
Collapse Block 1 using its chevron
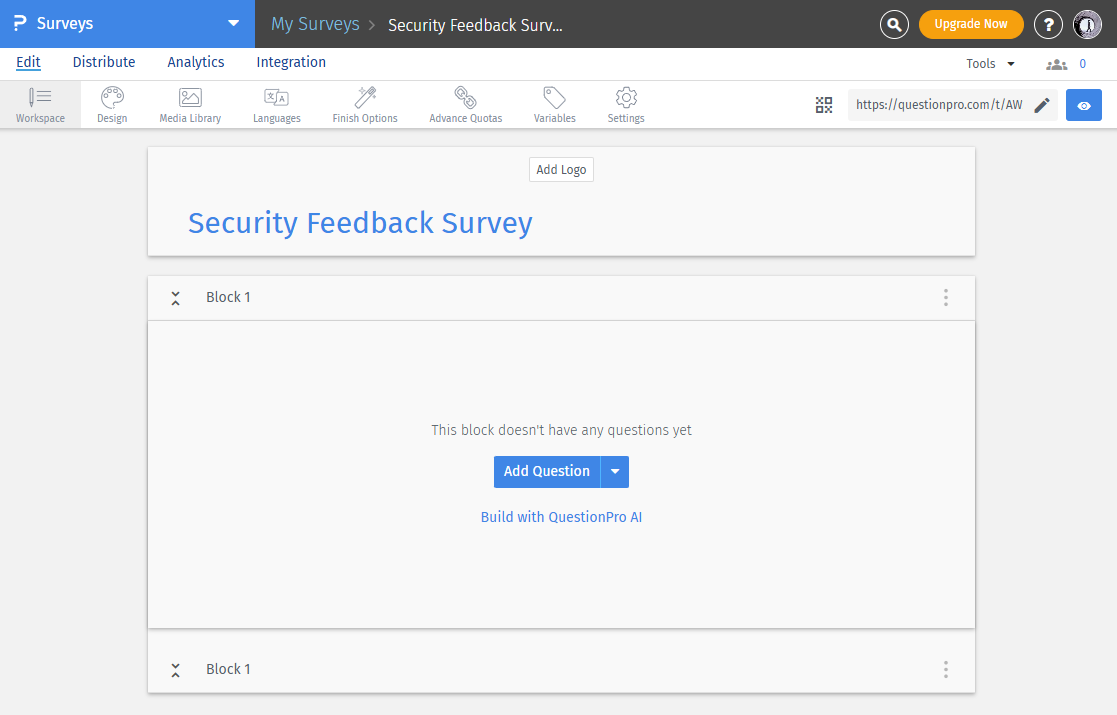pos(175,297)
